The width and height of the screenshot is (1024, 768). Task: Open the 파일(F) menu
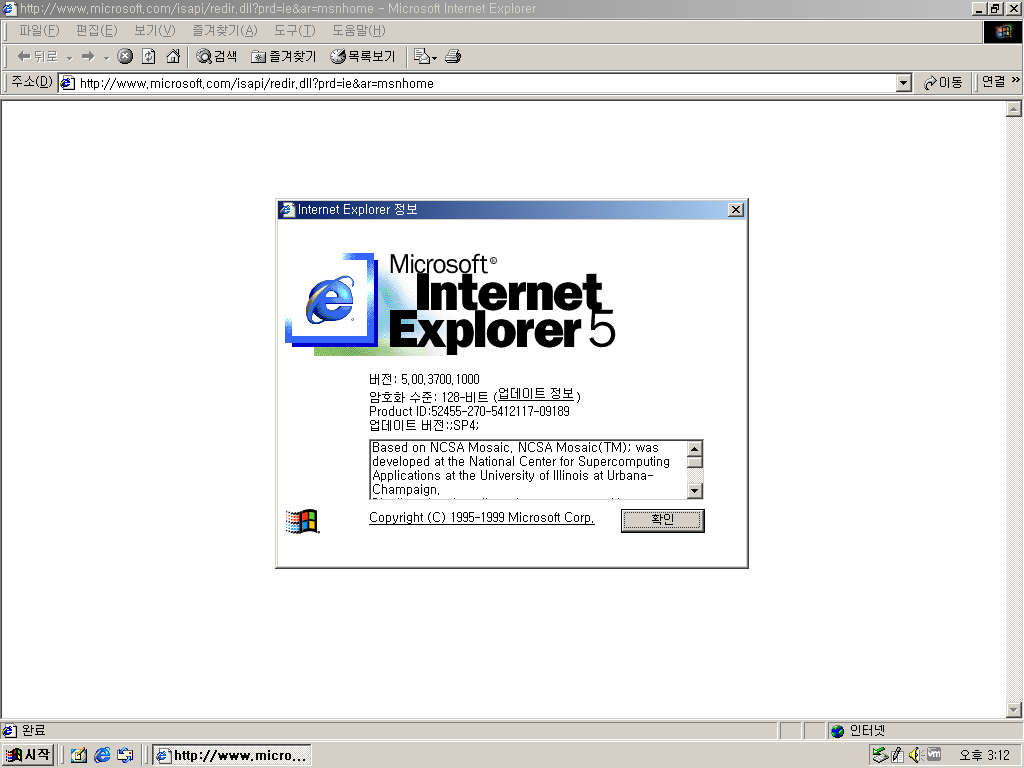pos(39,30)
